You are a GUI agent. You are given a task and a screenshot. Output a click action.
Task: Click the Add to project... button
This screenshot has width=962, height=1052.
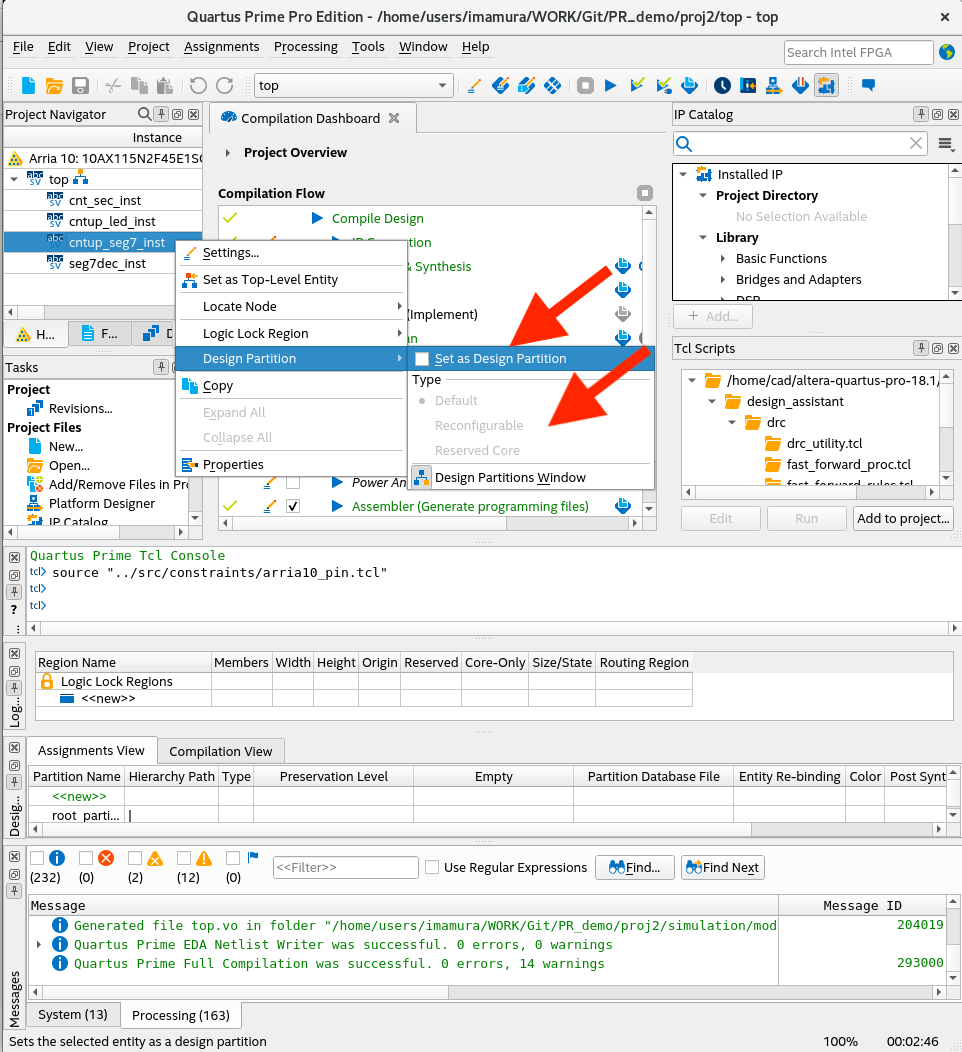903,518
